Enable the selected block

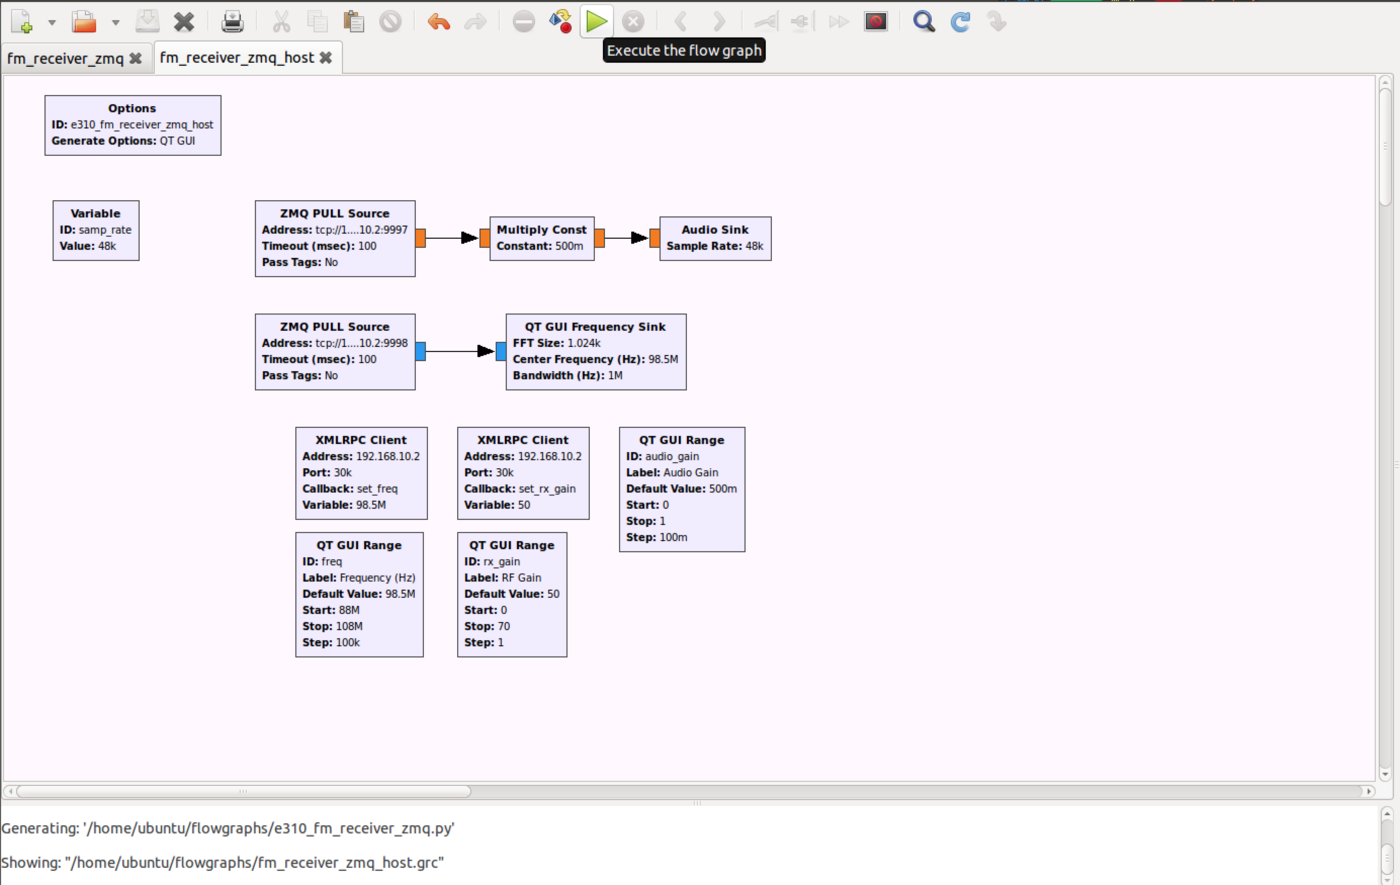tap(765, 21)
